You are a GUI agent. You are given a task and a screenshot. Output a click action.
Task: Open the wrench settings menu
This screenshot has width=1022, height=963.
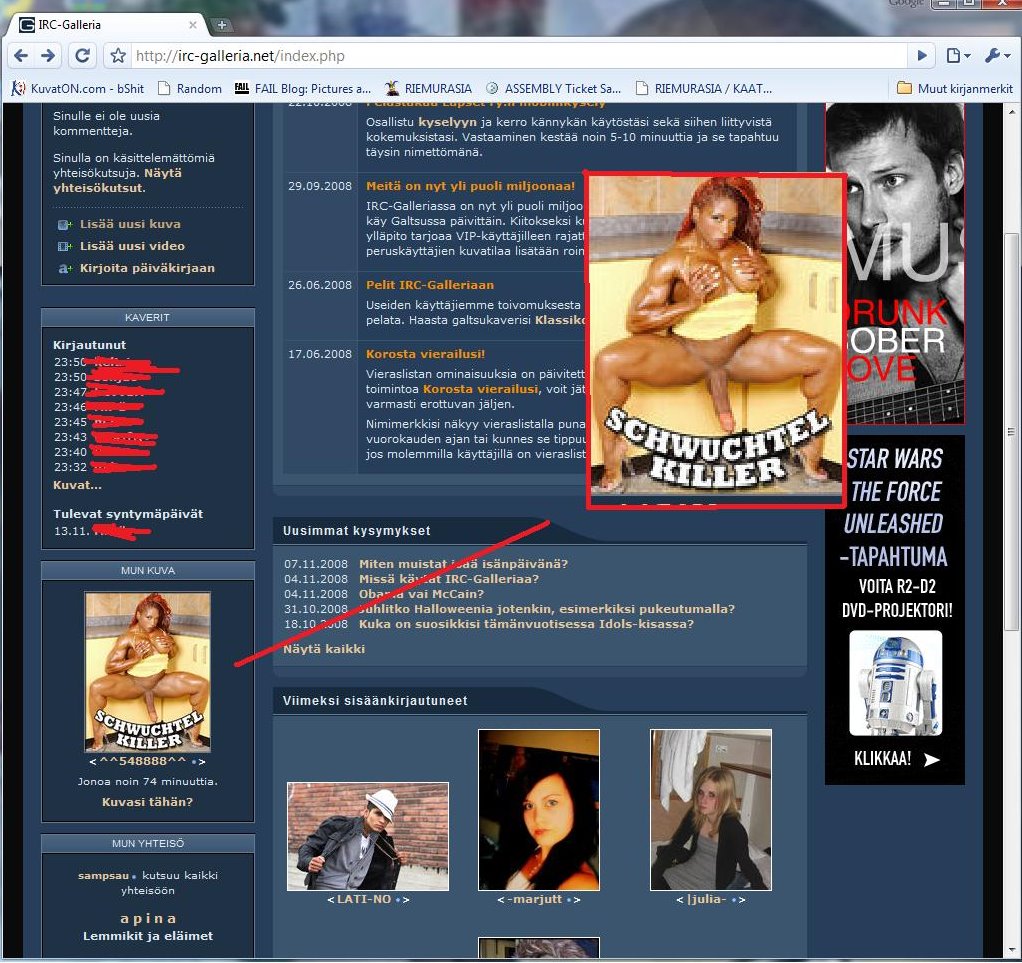pyautogui.click(x=995, y=56)
